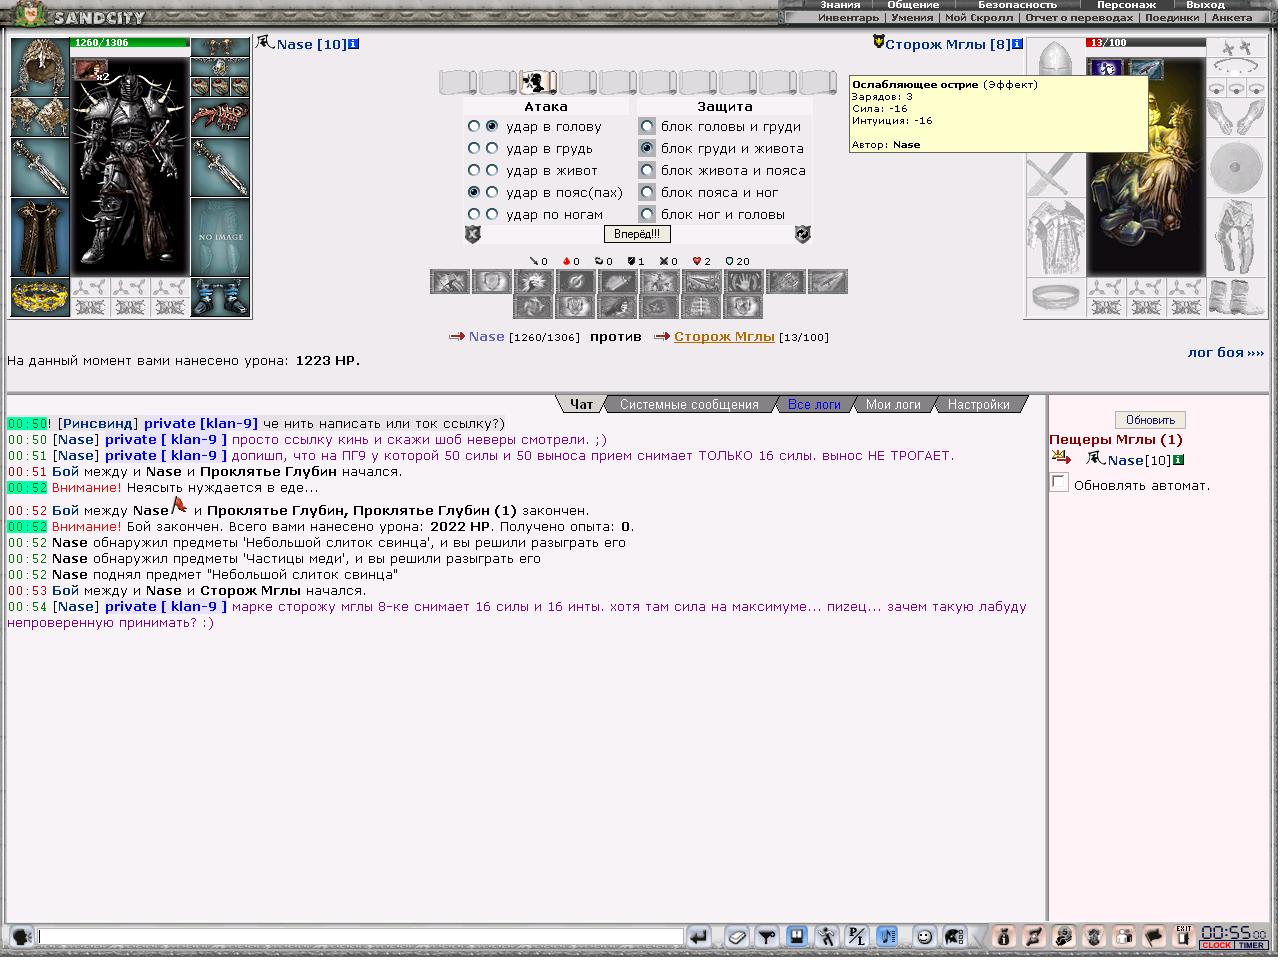Switch to the Все логи tab
This screenshot has height=960, width=1280.
pyautogui.click(x=814, y=405)
